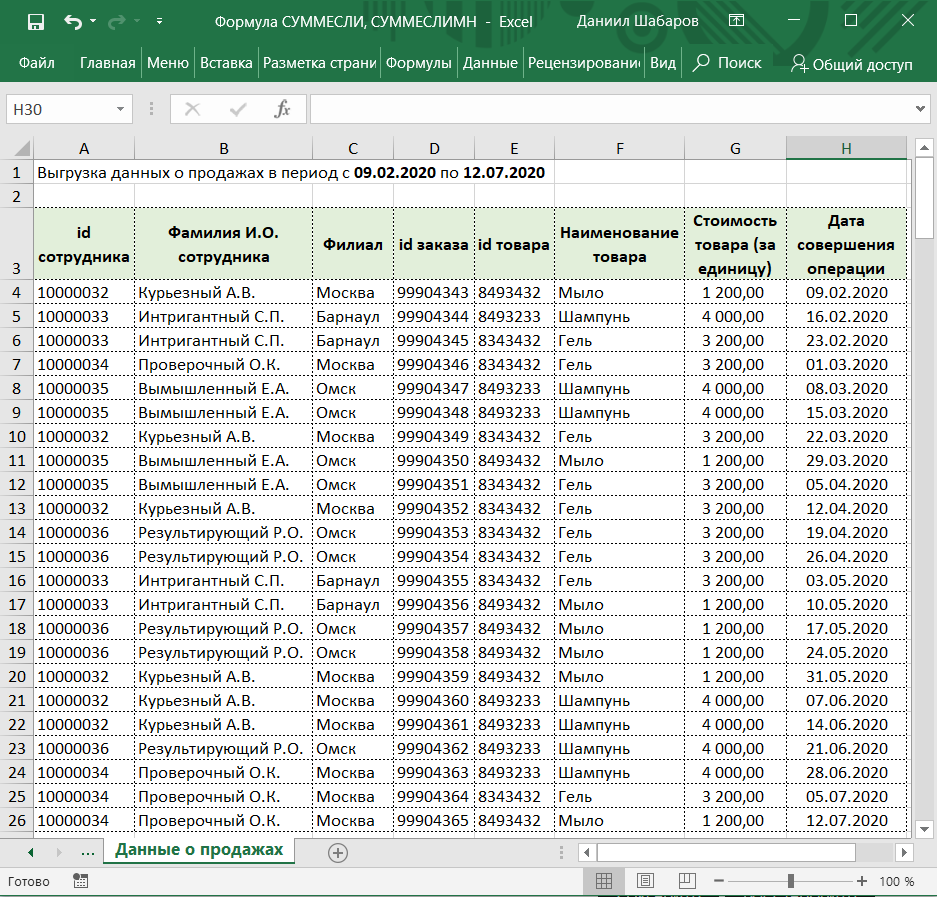Screen dimensions: 937x897
Task: Click cell with order id 99904343
Action: click(434, 293)
